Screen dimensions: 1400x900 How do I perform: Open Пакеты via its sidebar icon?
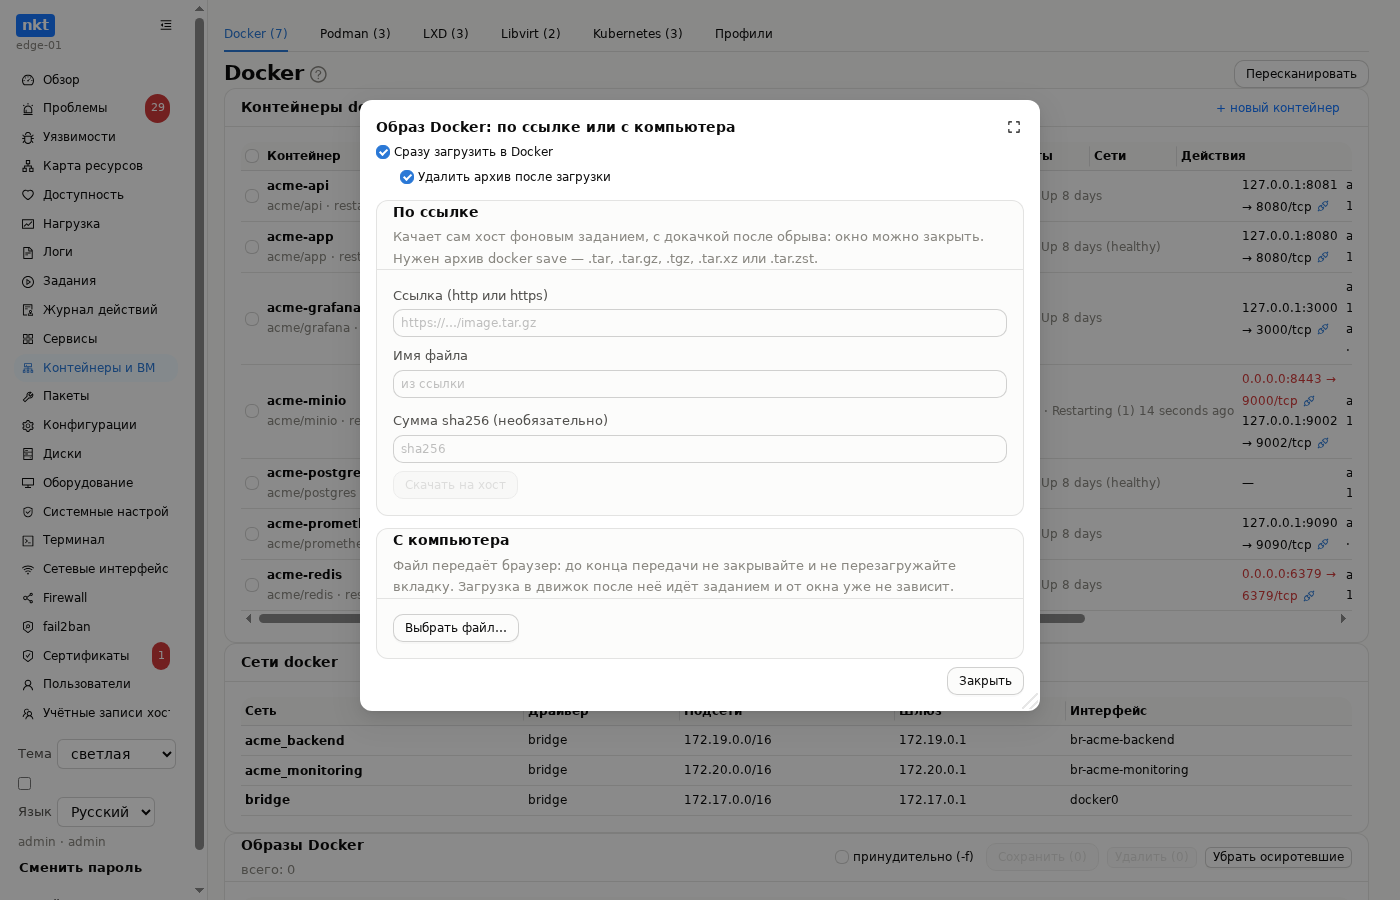pyautogui.click(x=28, y=396)
